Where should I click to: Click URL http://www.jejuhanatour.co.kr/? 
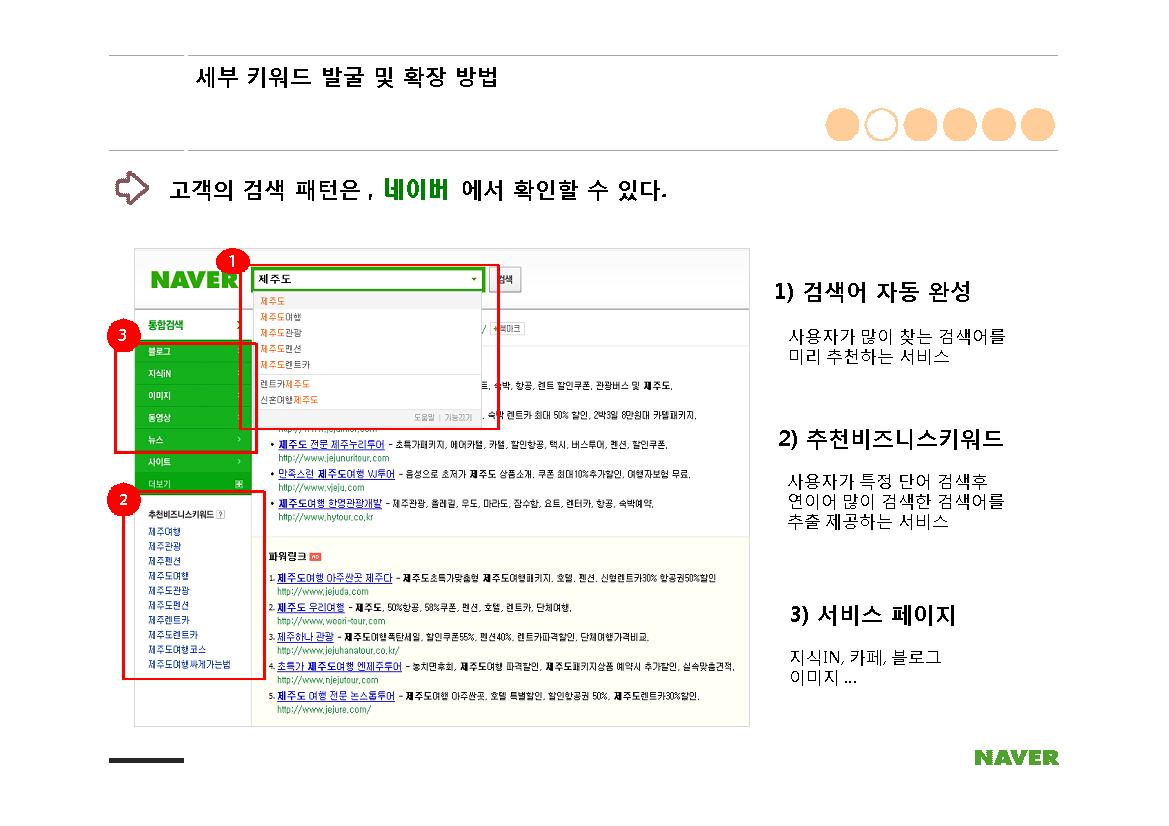click(x=338, y=651)
